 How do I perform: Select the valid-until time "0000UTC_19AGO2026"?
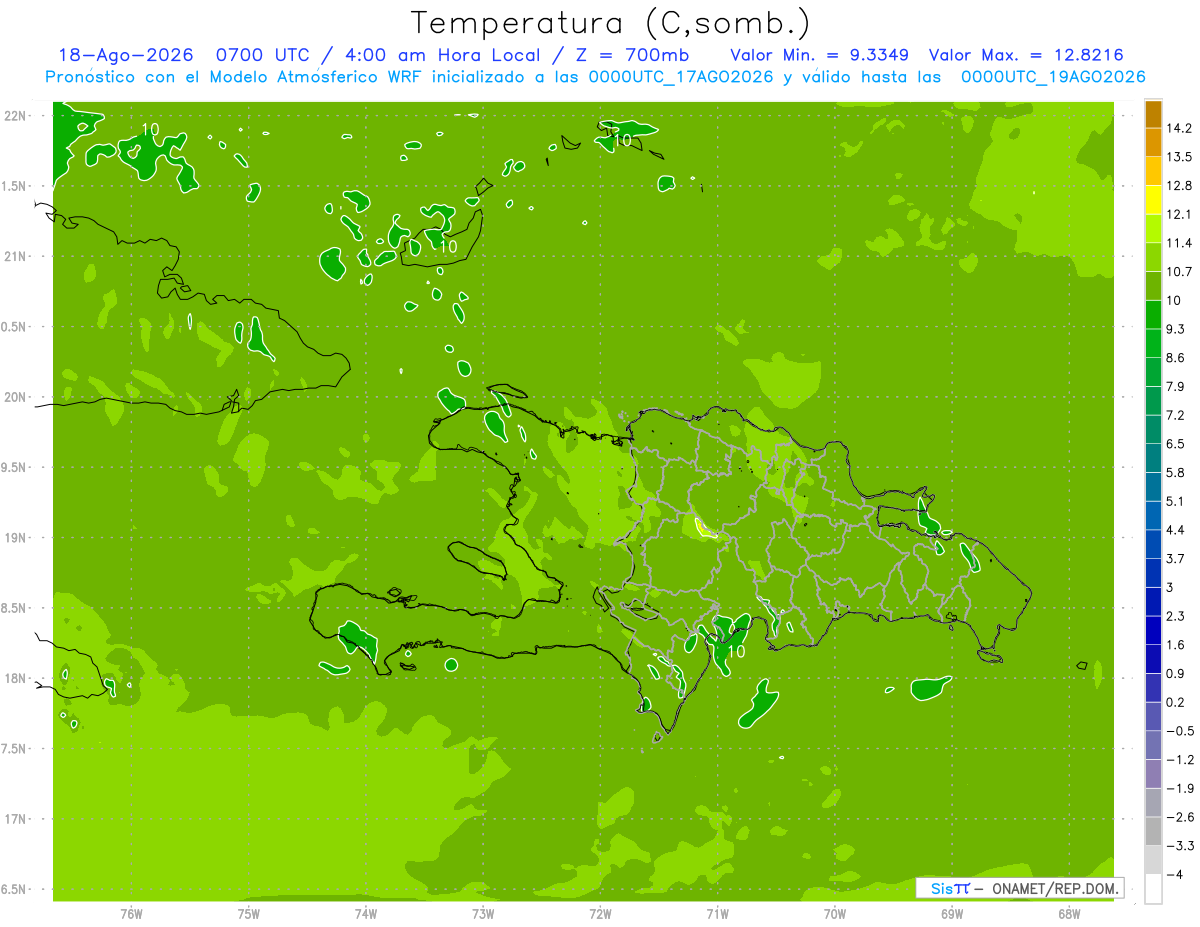point(1052,77)
